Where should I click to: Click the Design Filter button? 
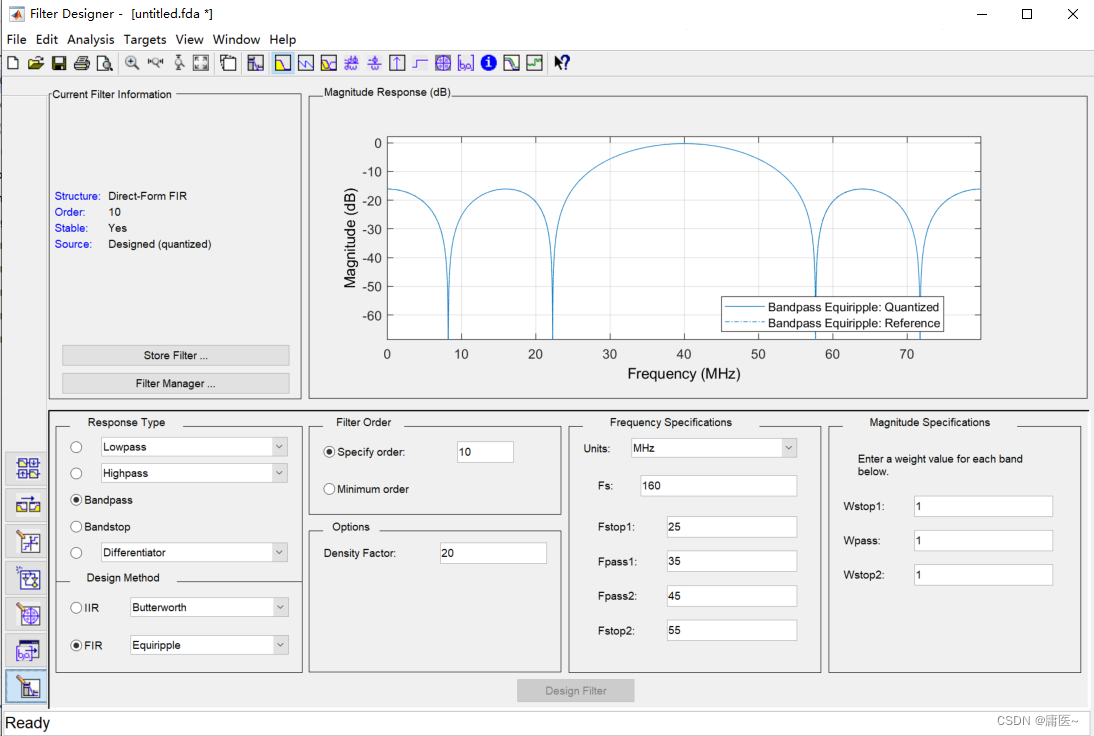[x=576, y=691]
